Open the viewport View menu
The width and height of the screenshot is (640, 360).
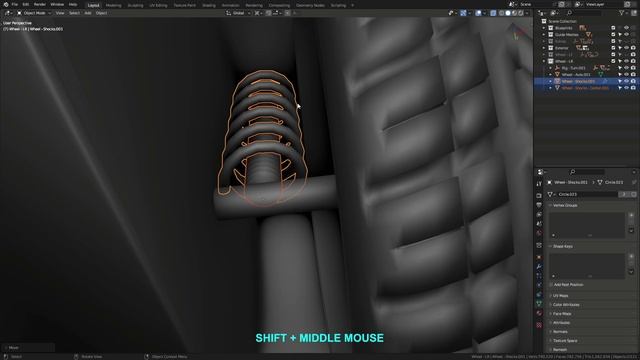point(60,13)
